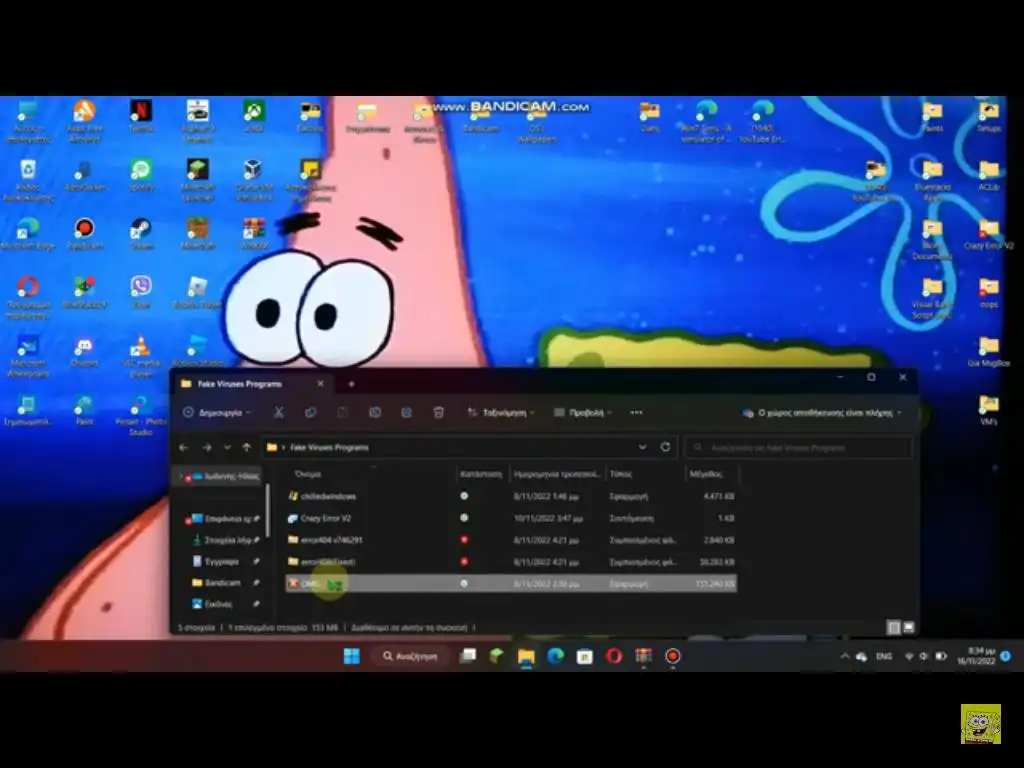Screen dimensions: 1024x768
Task: Select the Steam desktop shortcut
Action: click(x=141, y=234)
